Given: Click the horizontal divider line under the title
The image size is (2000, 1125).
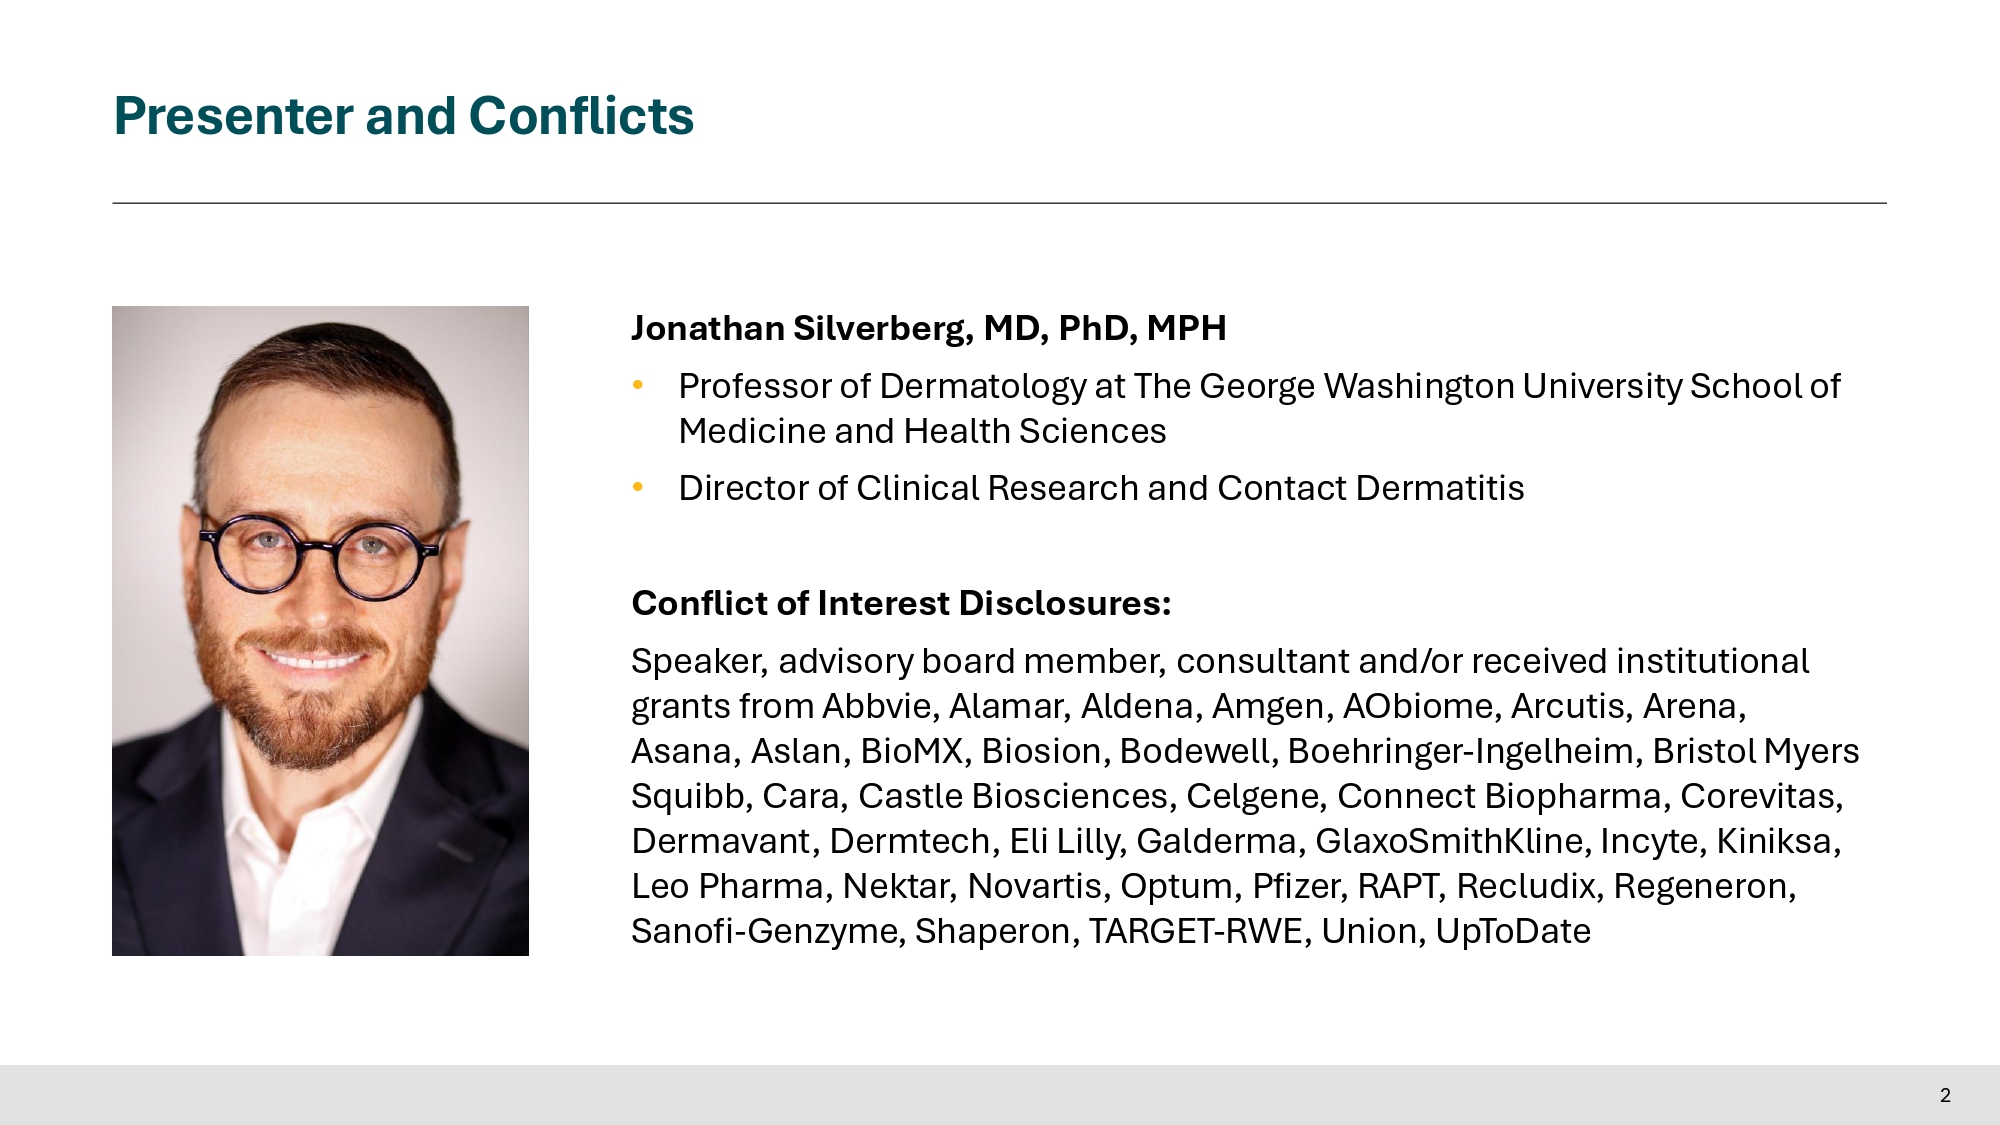Looking at the screenshot, I should pos(1000,203).
